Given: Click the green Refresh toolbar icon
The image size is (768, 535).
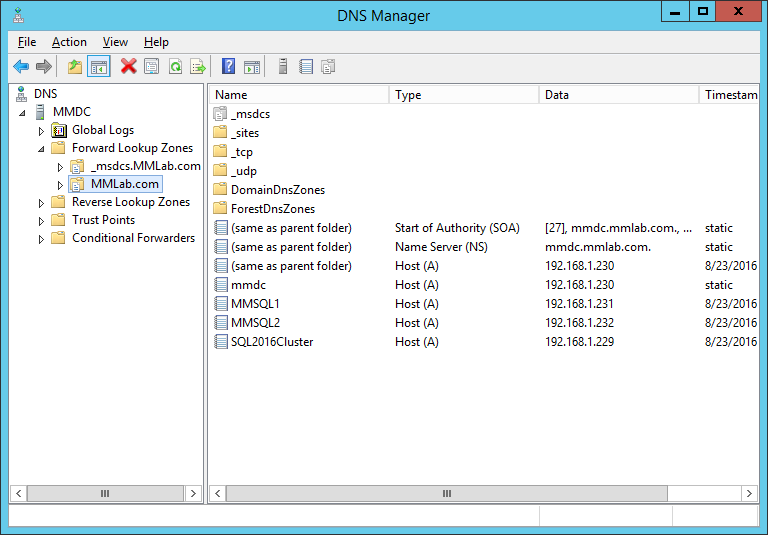Looking at the screenshot, I should pos(175,67).
